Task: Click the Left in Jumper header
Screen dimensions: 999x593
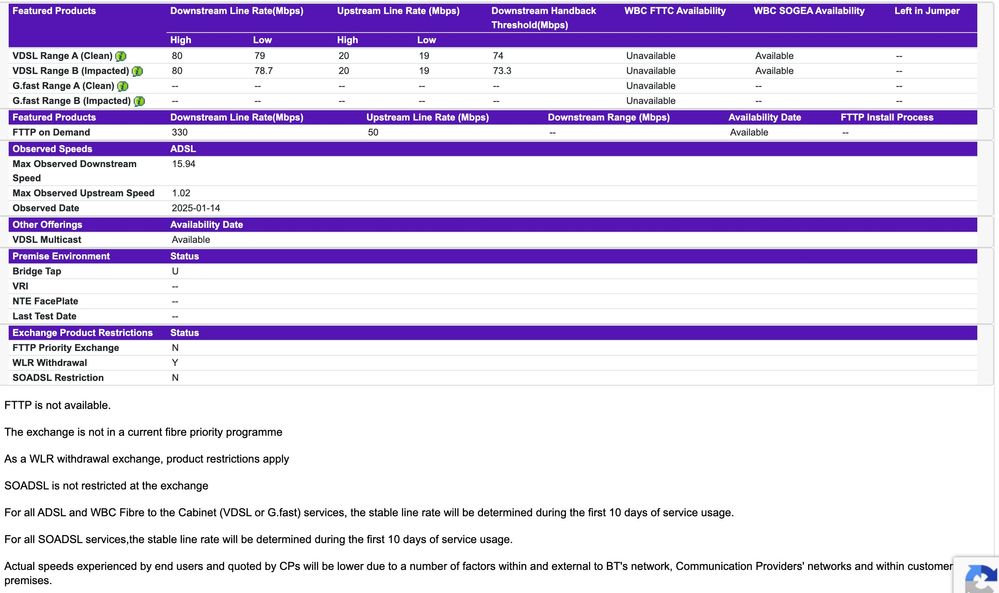Action: 926,11
